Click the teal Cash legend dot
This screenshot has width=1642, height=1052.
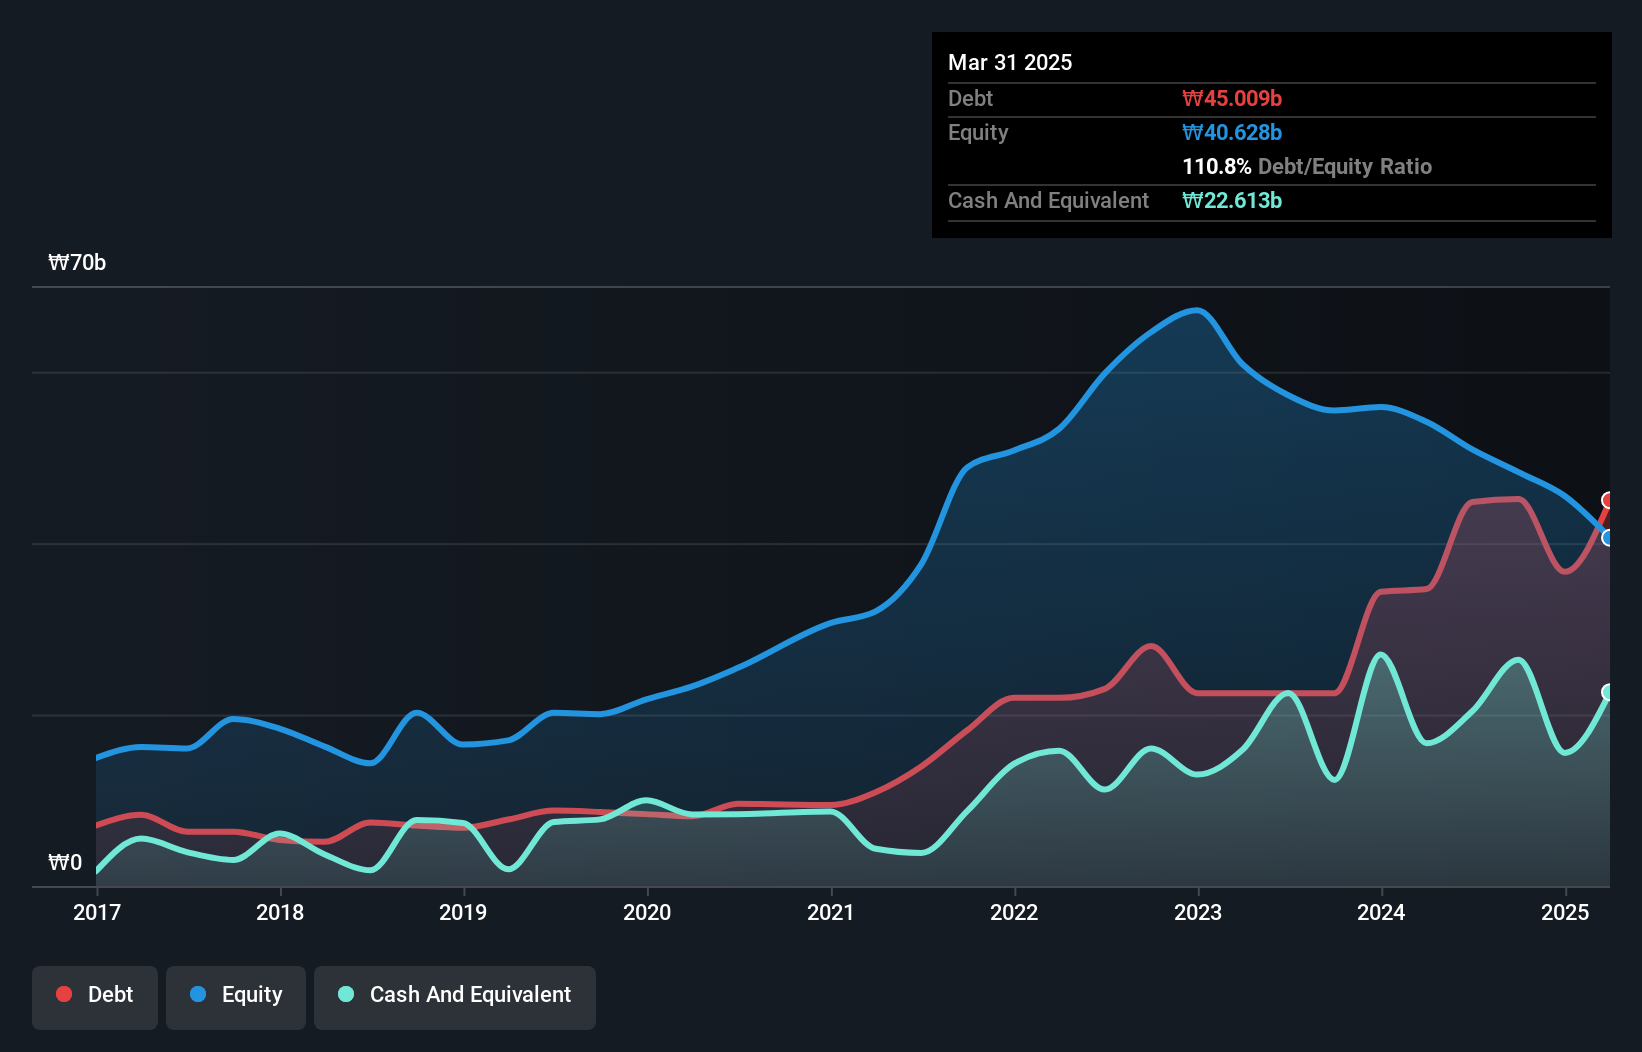(x=346, y=994)
